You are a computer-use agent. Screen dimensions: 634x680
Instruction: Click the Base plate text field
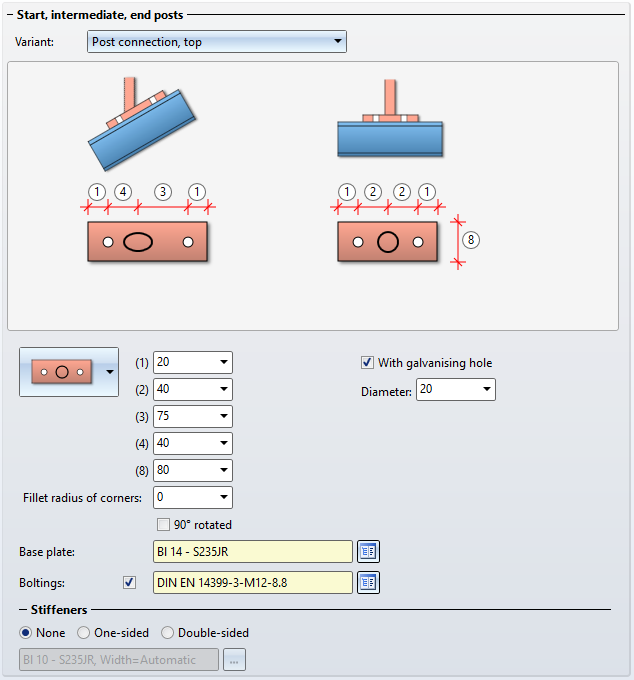252,551
